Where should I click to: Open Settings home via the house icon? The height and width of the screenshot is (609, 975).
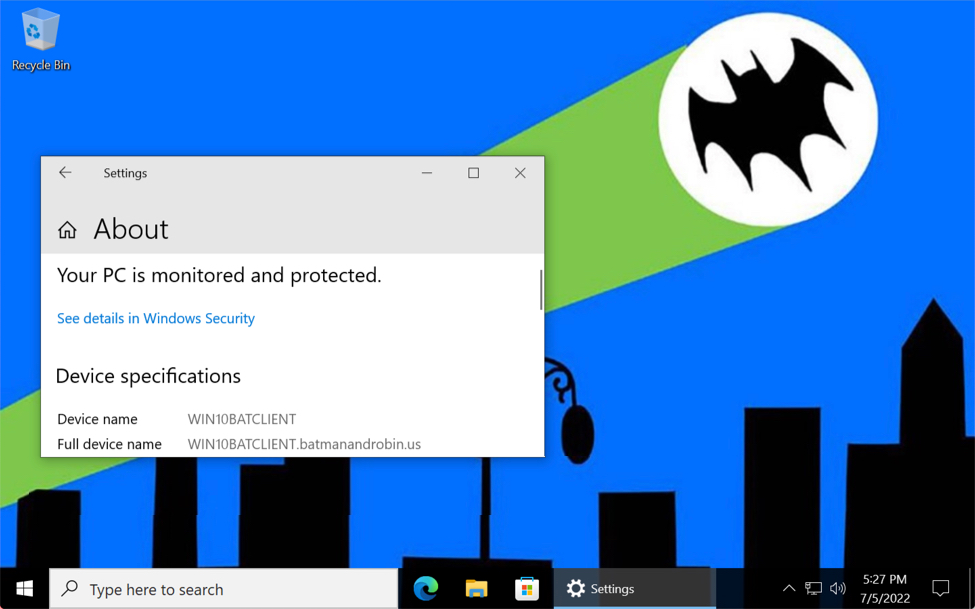tap(67, 230)
